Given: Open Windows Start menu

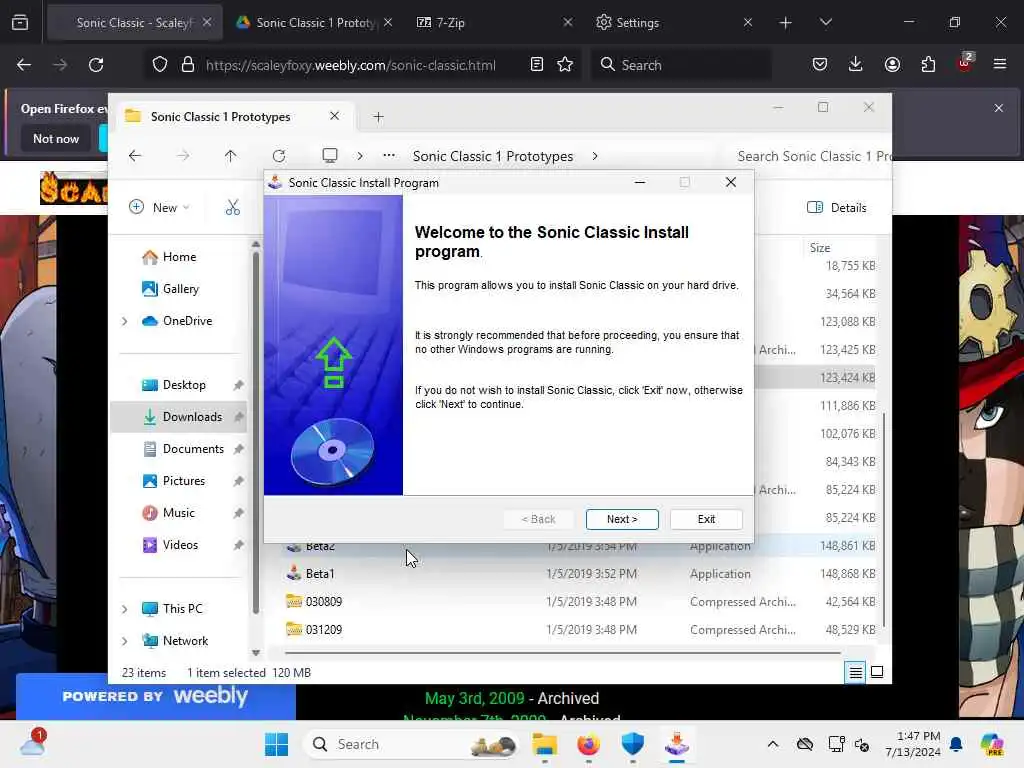Looking at the screenshot, I should click(x=276, y=744).
